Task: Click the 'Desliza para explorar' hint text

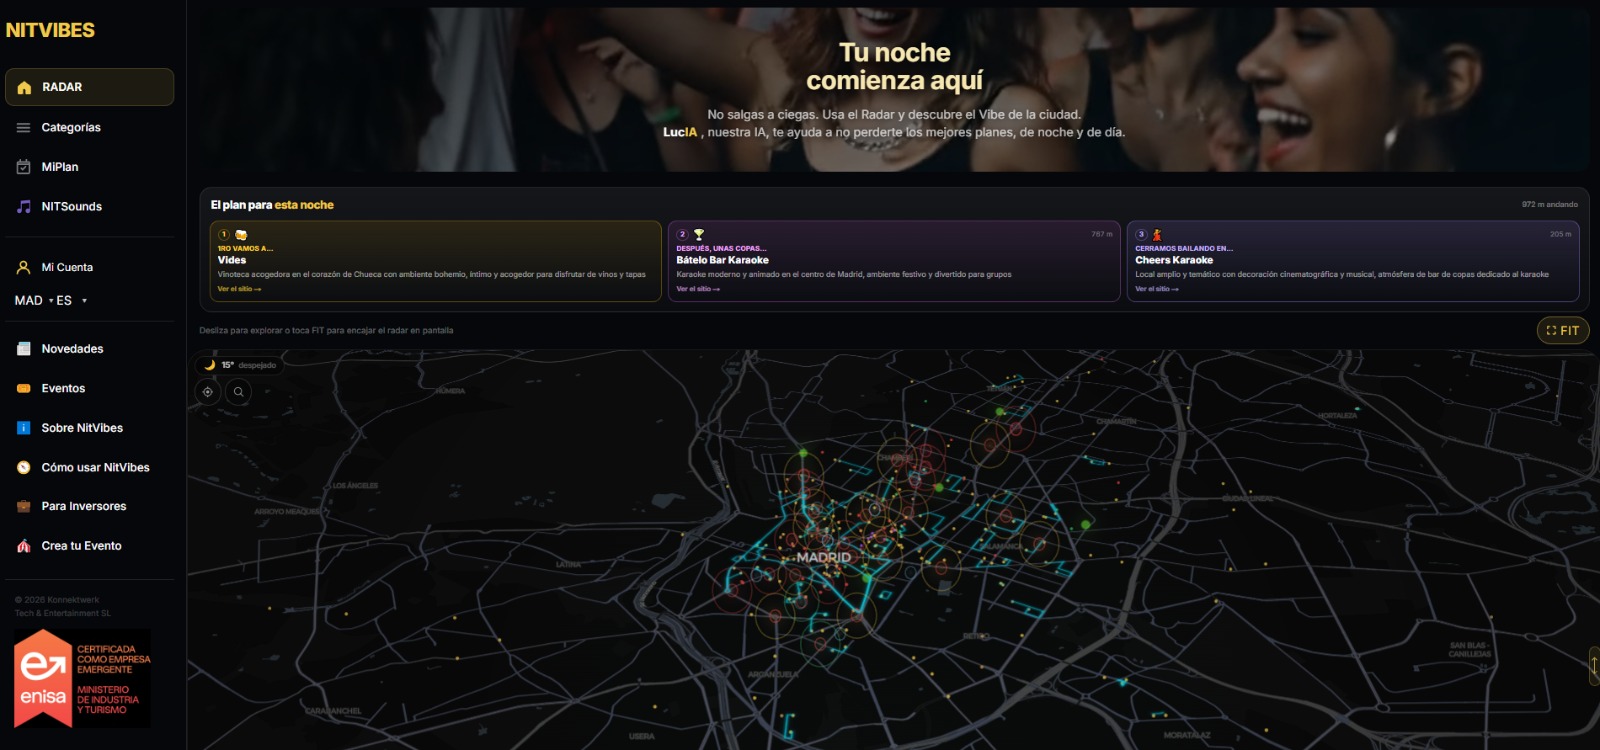Action: pos(326,330)
